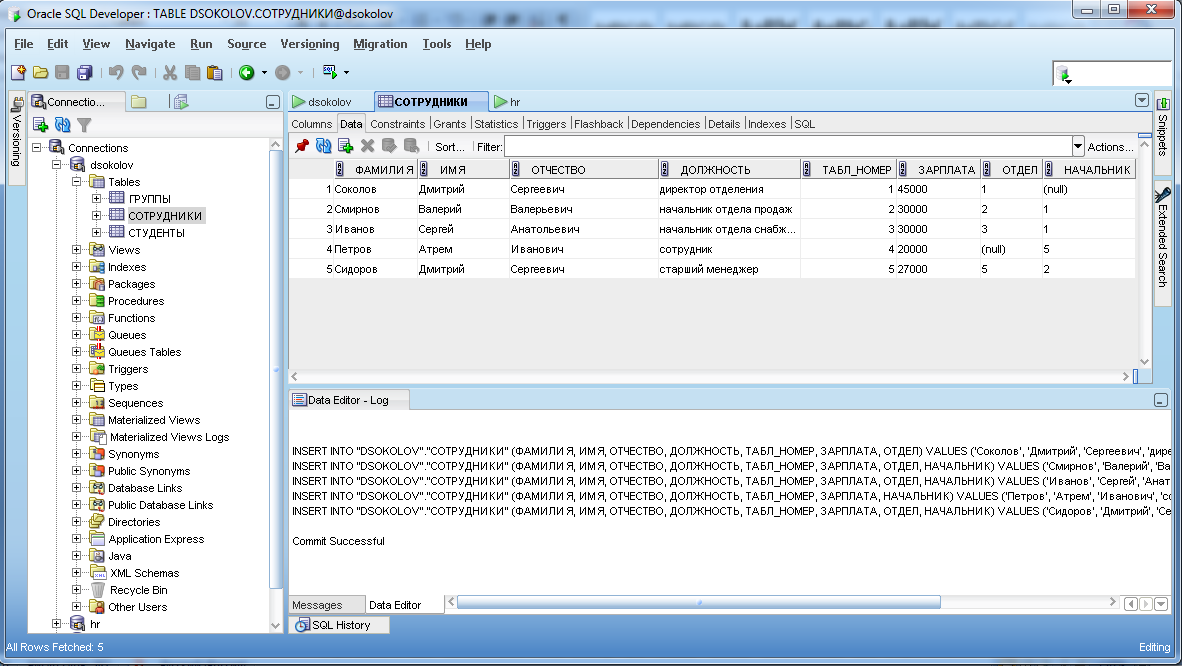Click the Undo toolbar icon
This screenshot has height=666, width=1182.
tap(116, 72)
